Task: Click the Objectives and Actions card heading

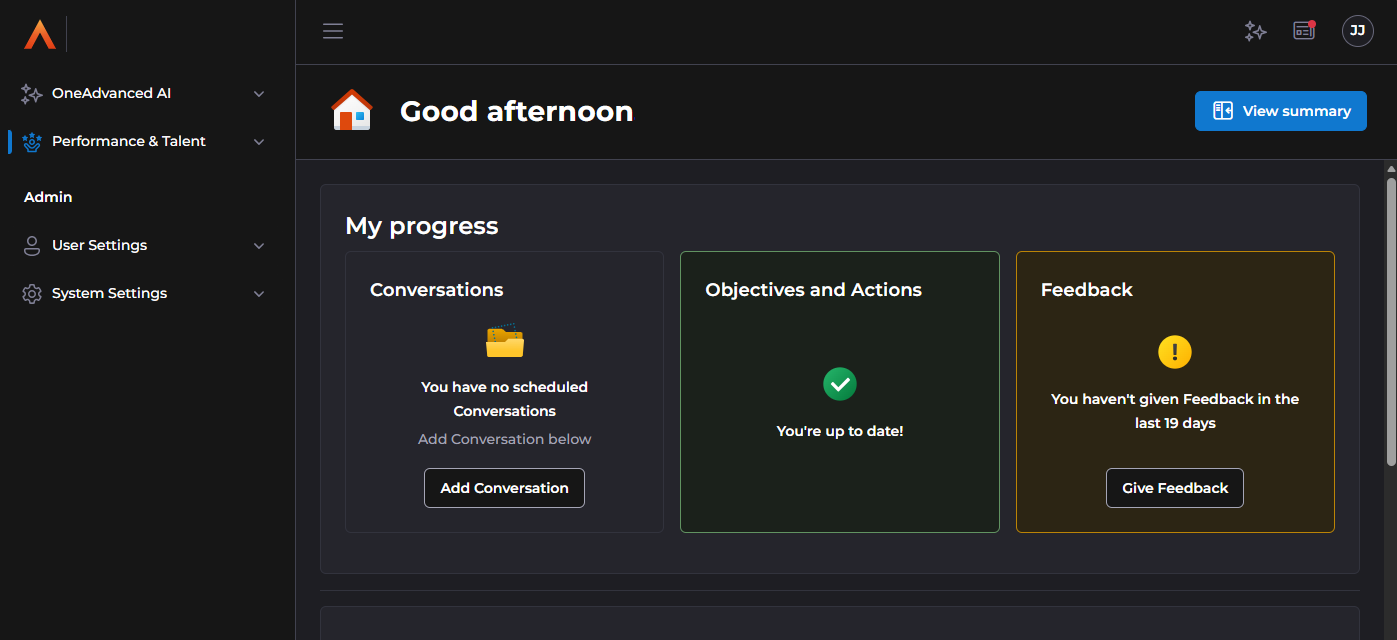Action: [813, 290]
